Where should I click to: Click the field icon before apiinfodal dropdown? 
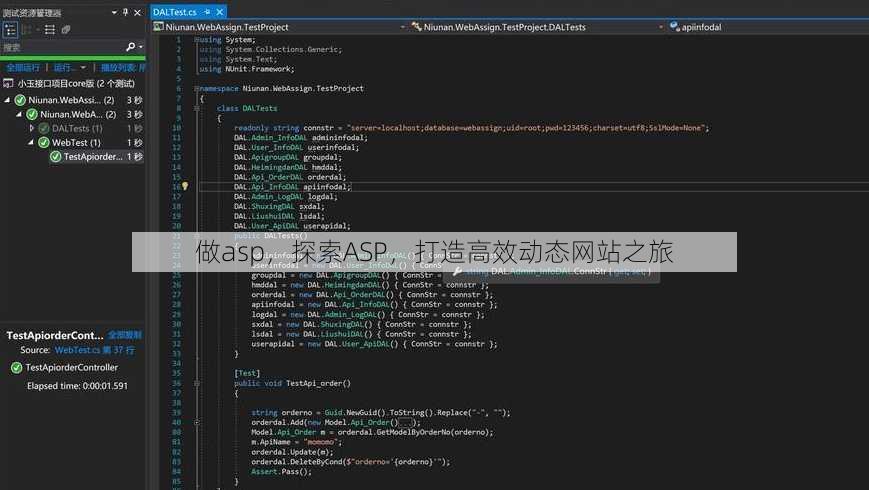pyautogui.click(x=674, y=27)
